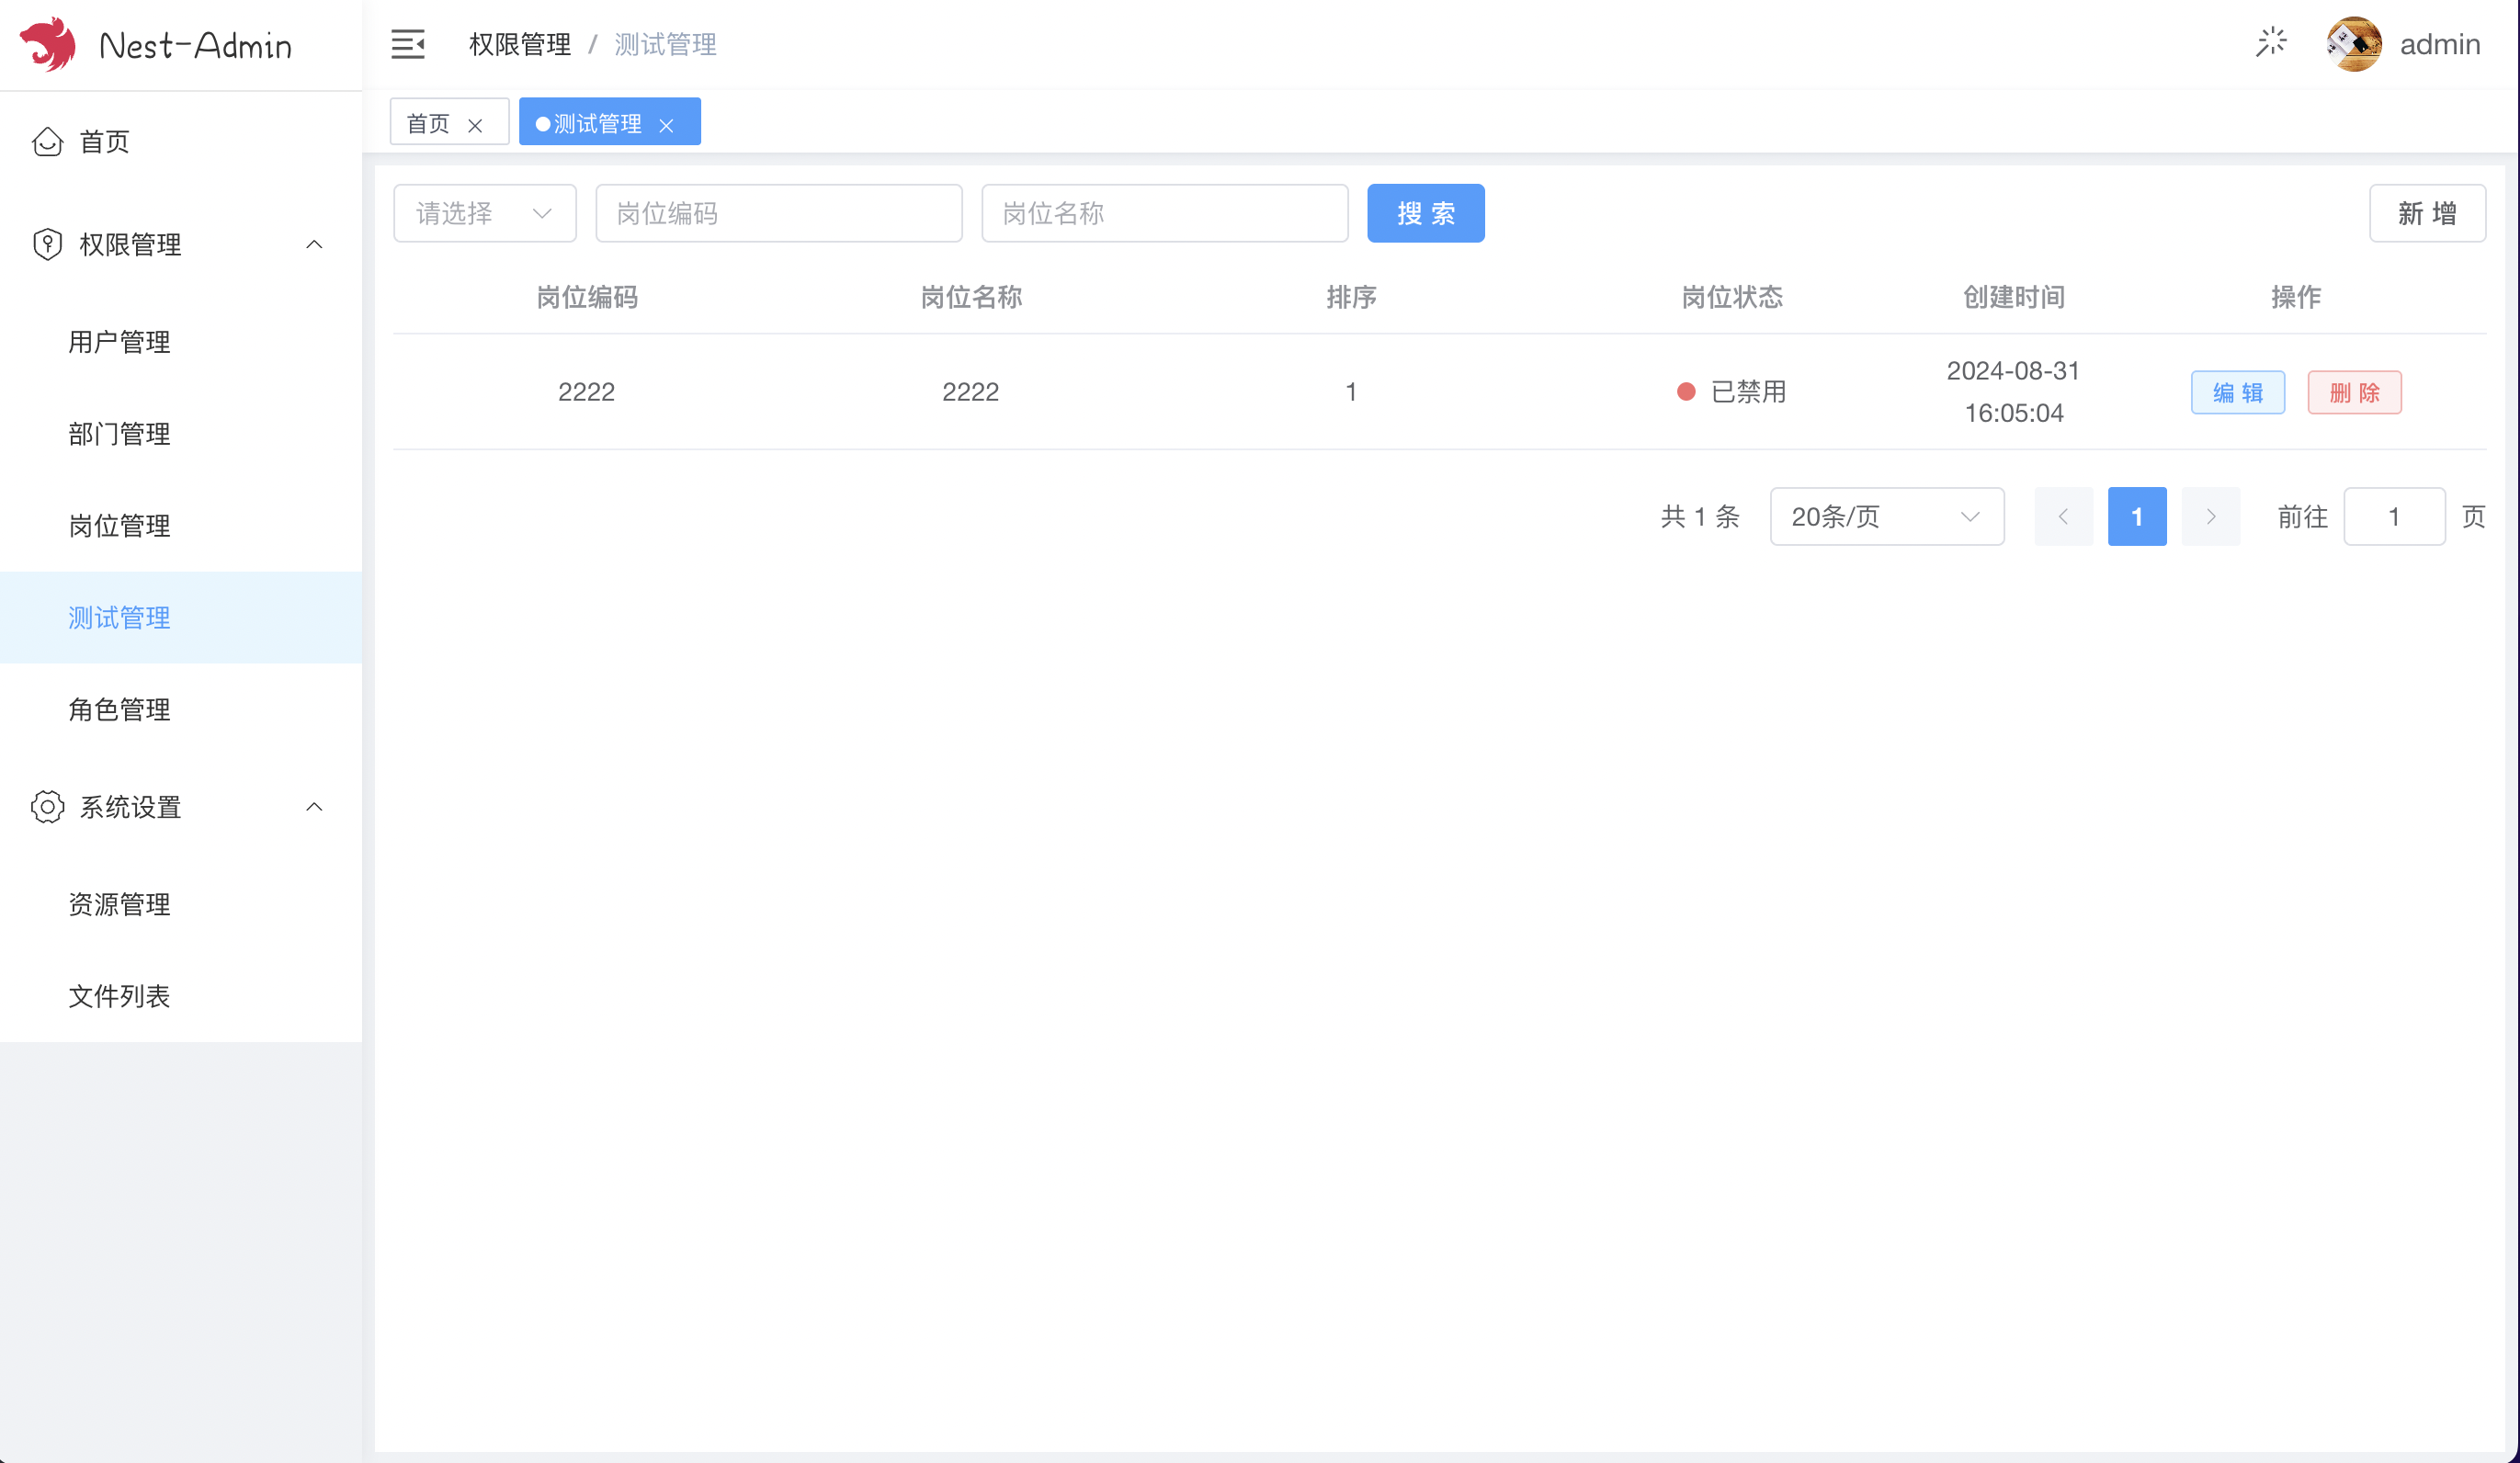Collapse the 系统设置 menu group
The width and height of the screenshot is (2520, 1463).
(314, 807)
